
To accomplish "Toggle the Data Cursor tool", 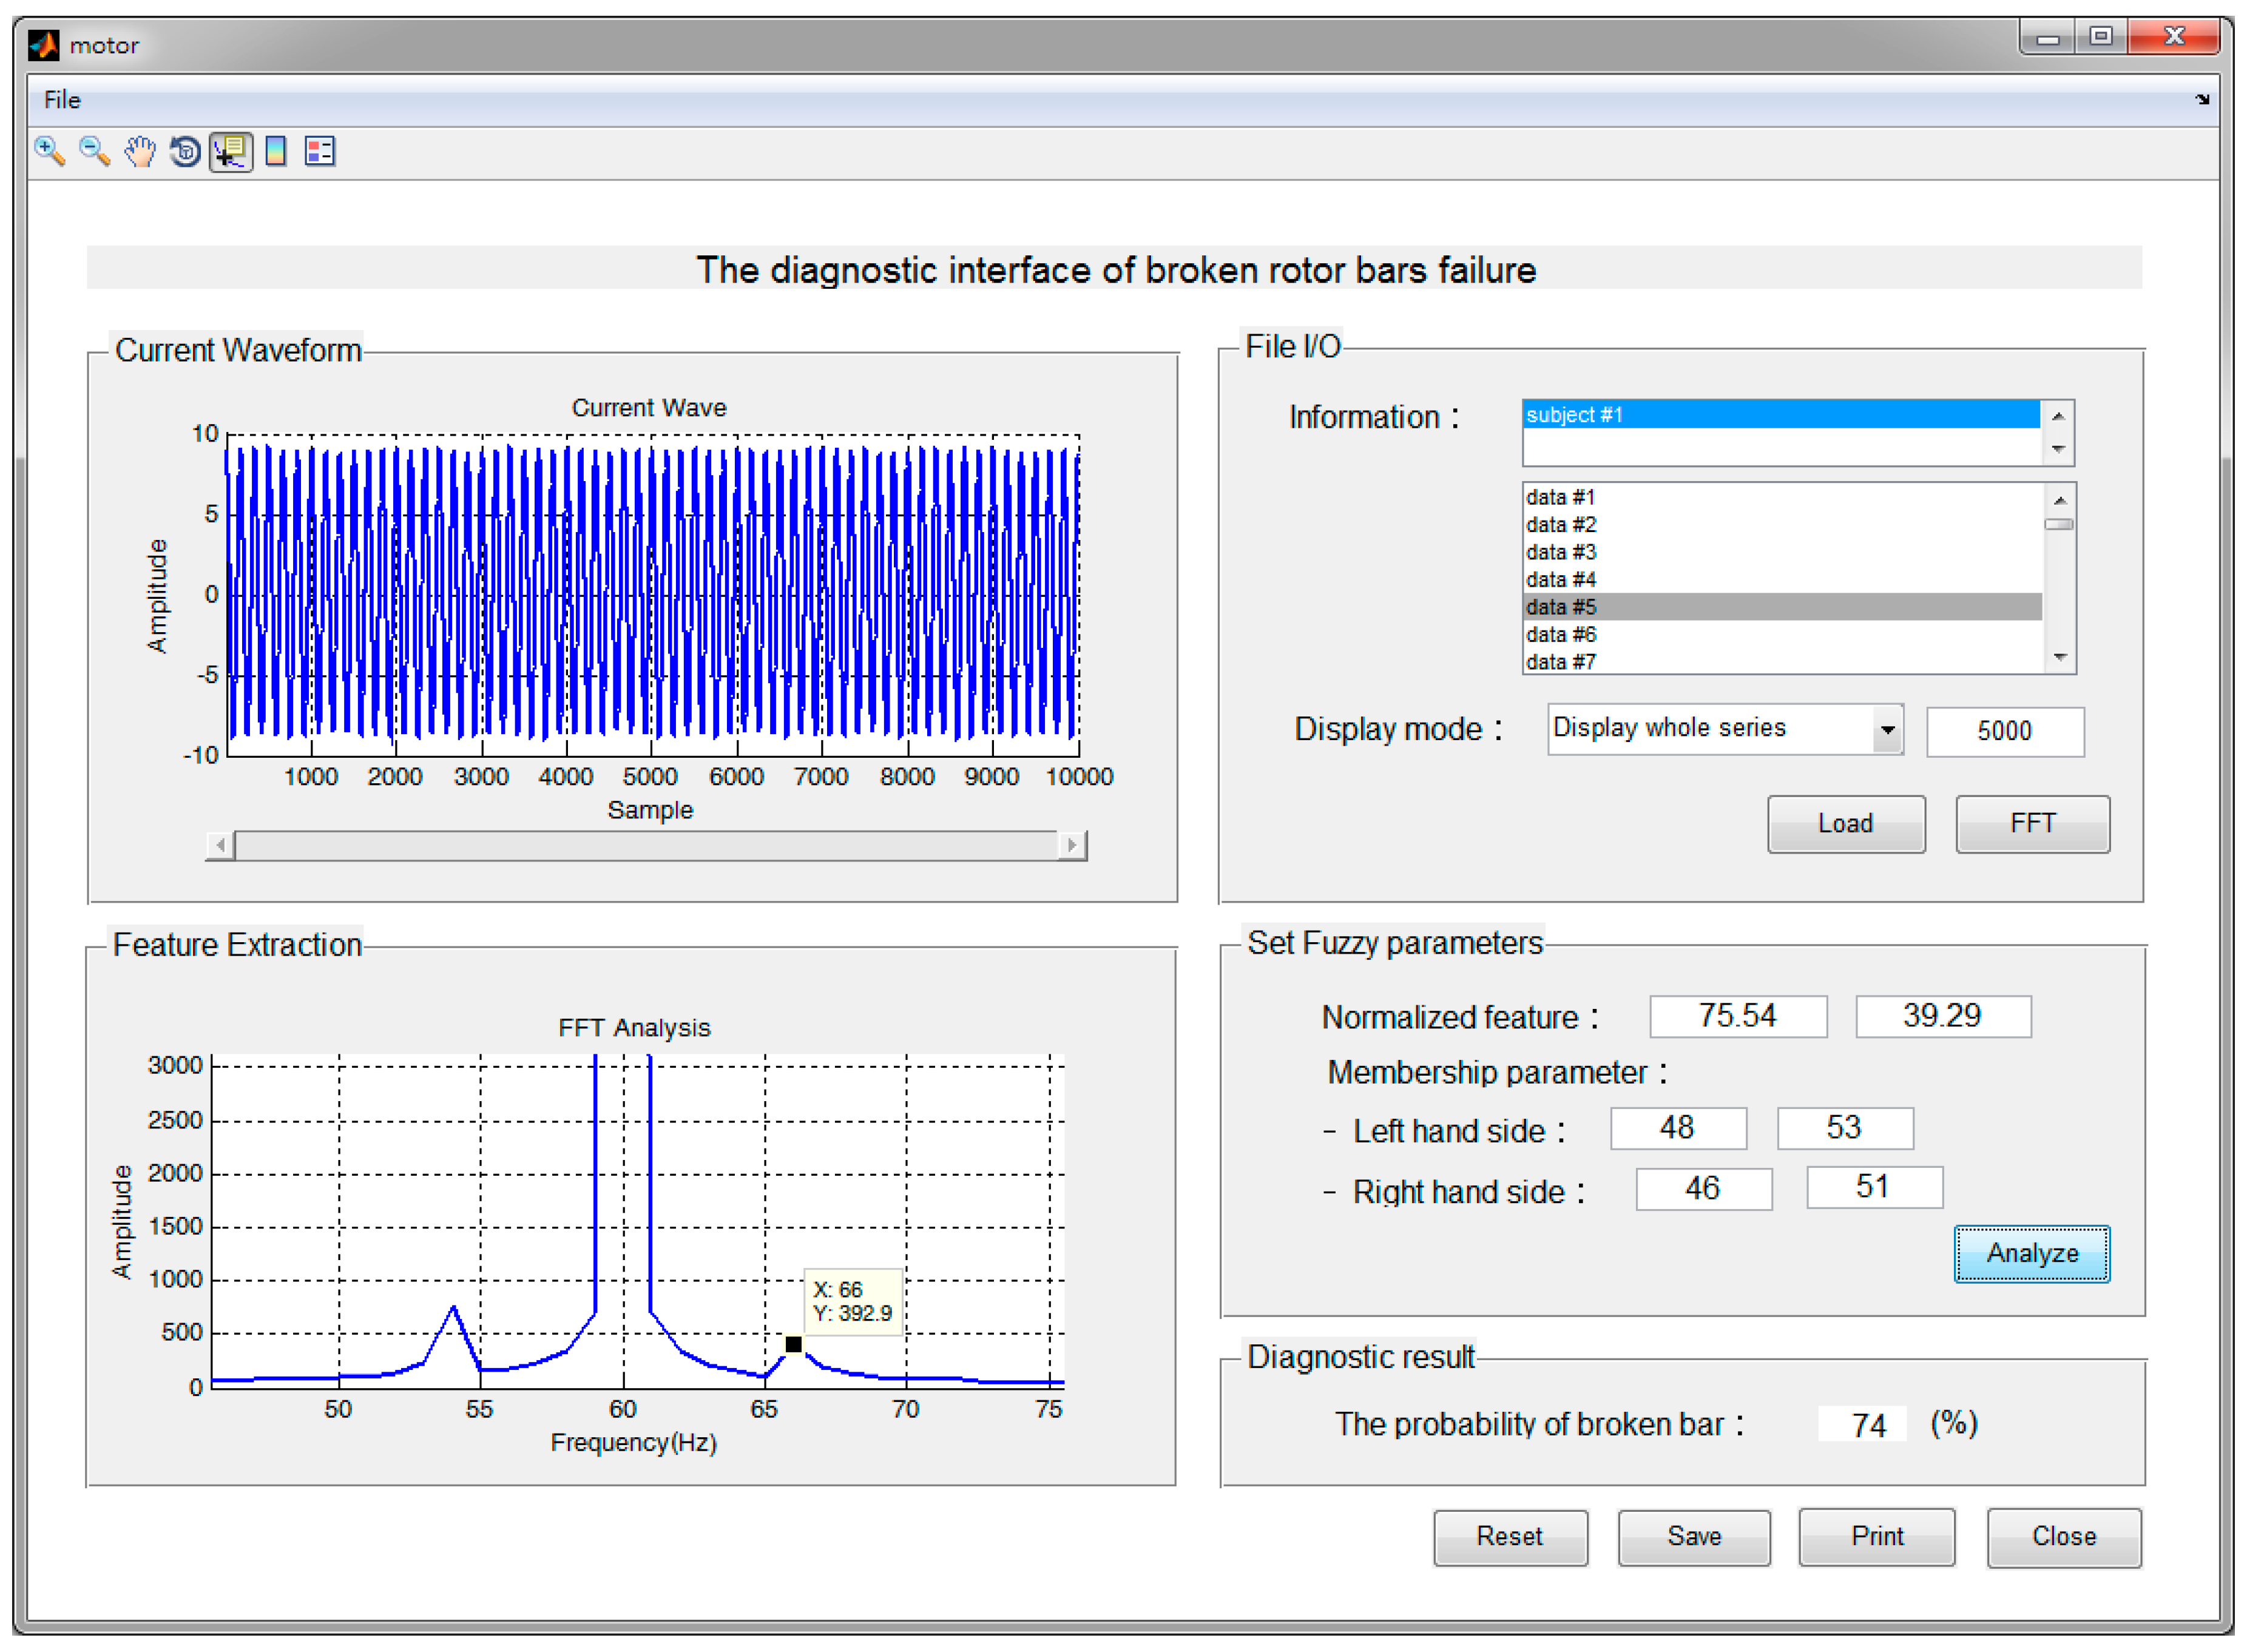I will click(231, 152).
